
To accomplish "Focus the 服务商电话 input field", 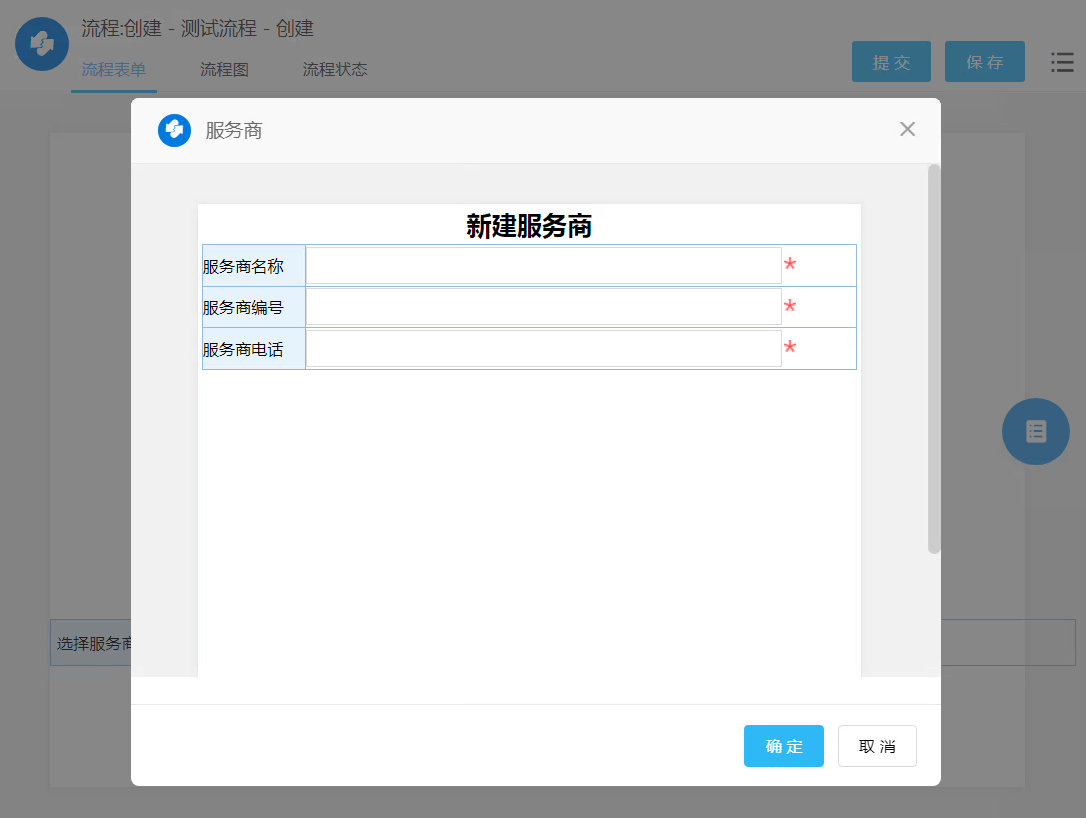I will [x=543, y=349].
